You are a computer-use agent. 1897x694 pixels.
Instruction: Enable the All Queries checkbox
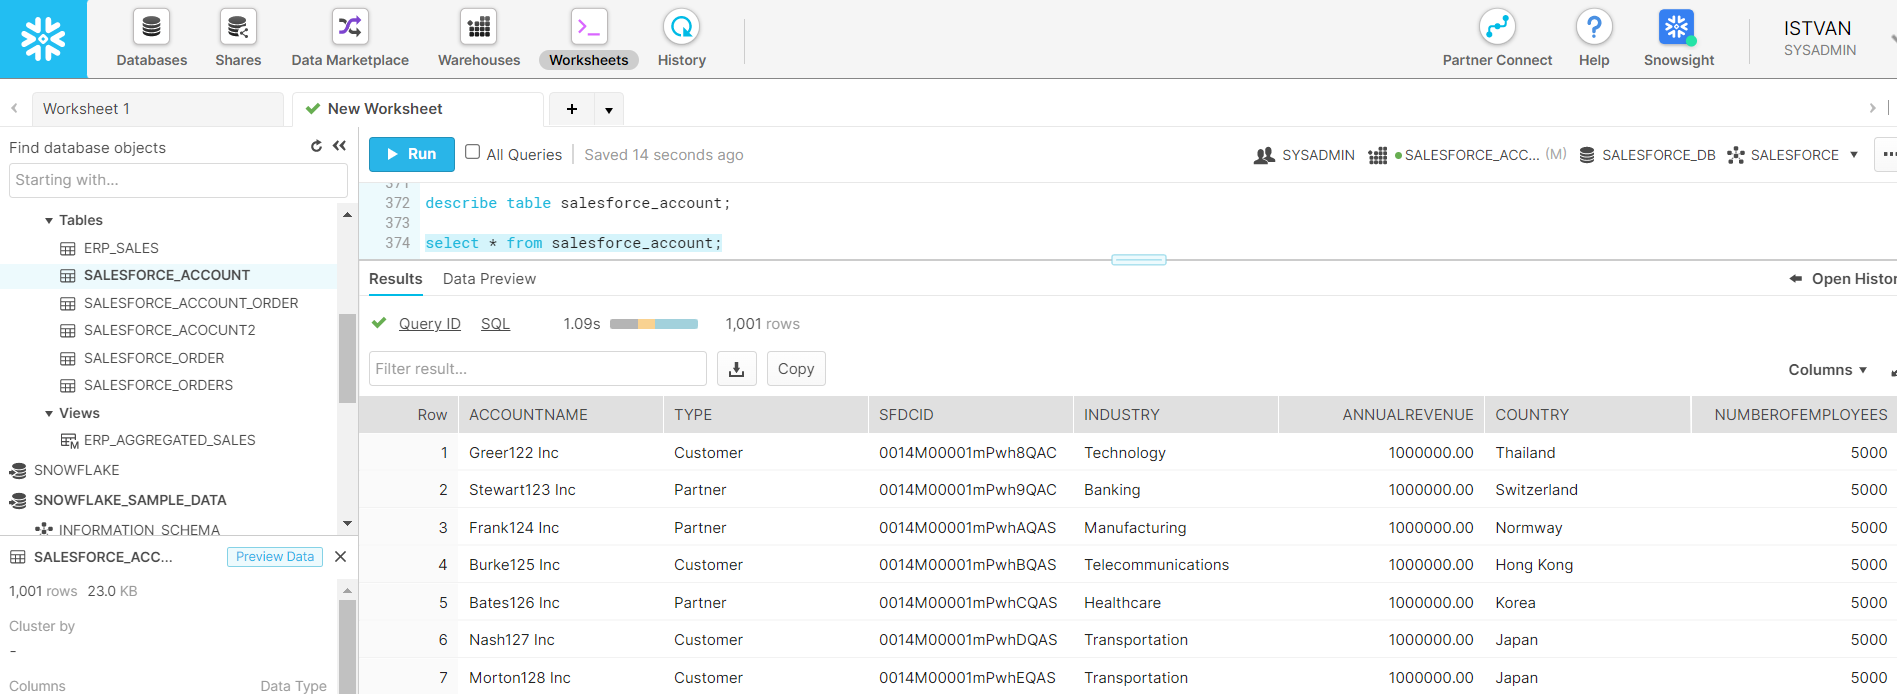tap(473, 153)
